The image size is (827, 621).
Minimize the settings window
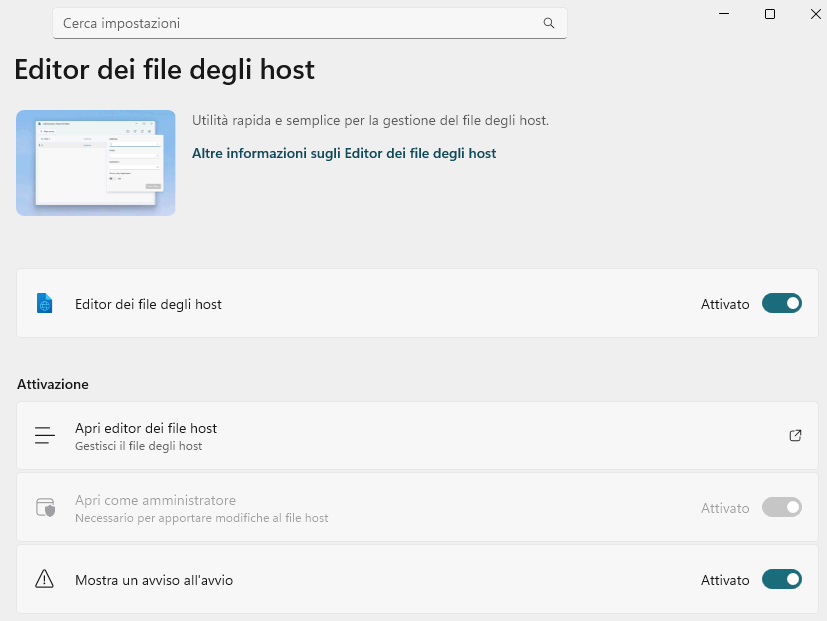point(724,14)
